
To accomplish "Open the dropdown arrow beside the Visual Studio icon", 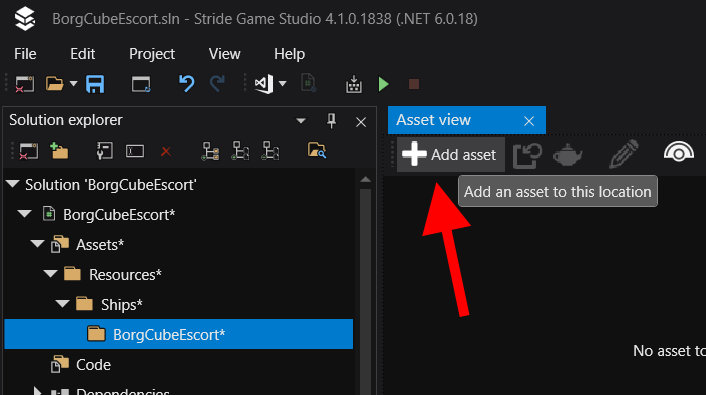I will 282,84.
